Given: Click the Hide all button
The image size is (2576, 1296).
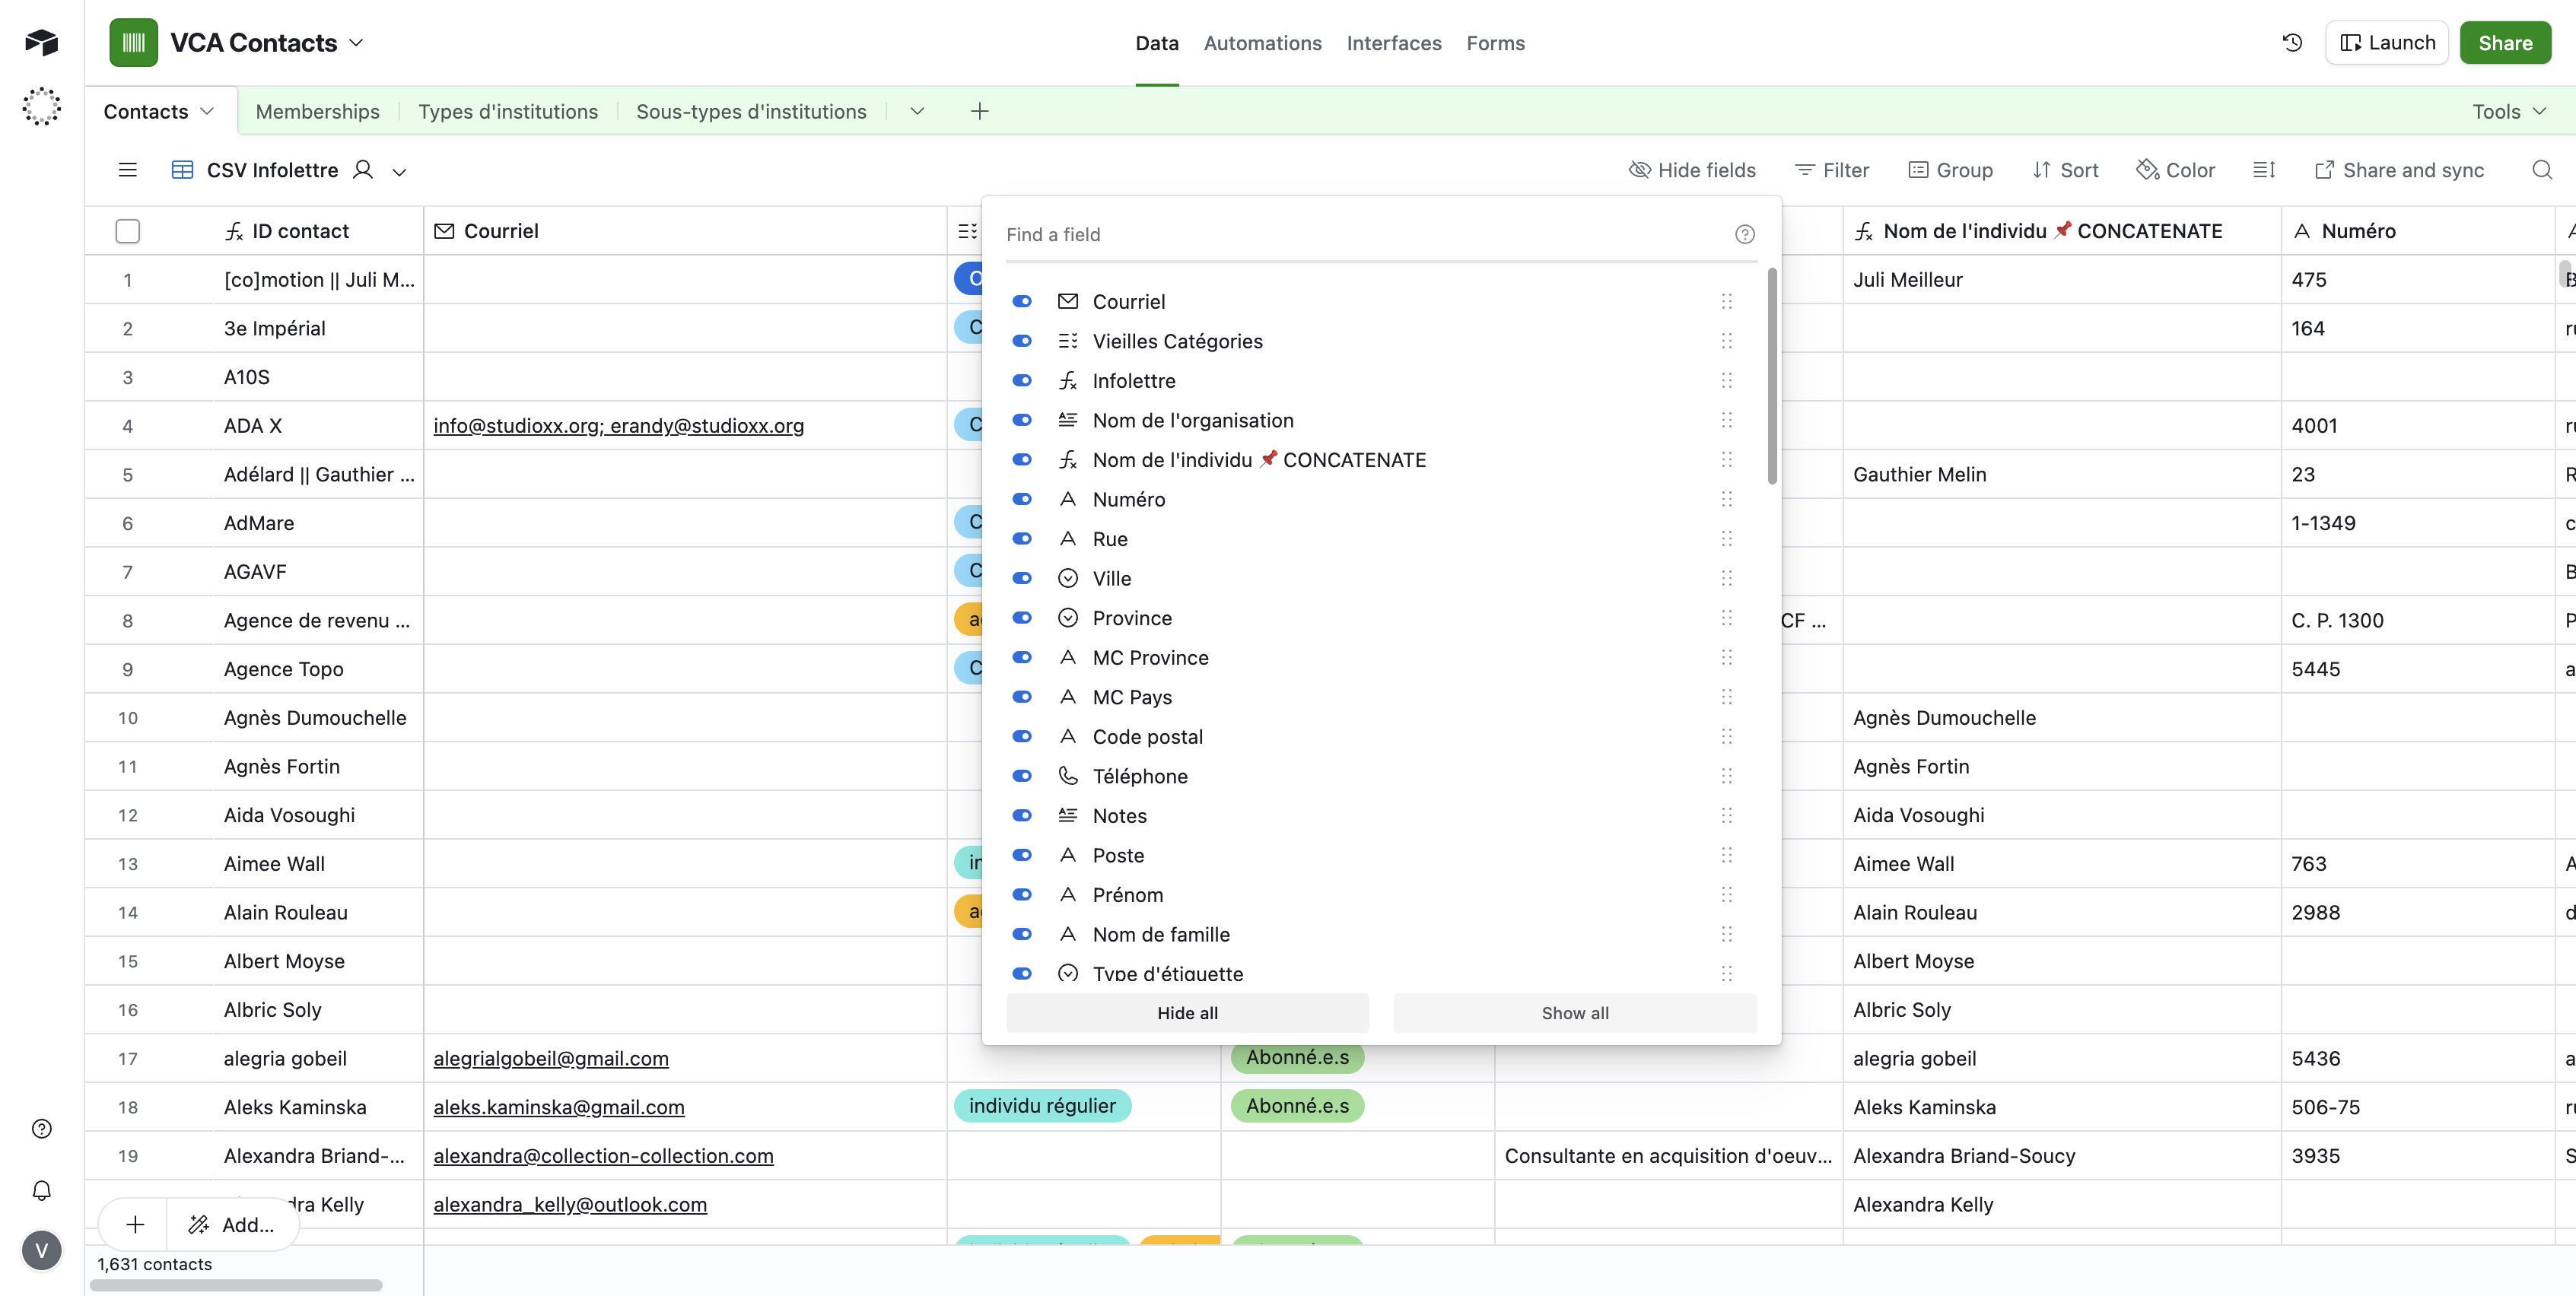Looking at the screenshot, I should [x=1187, y=1013].
